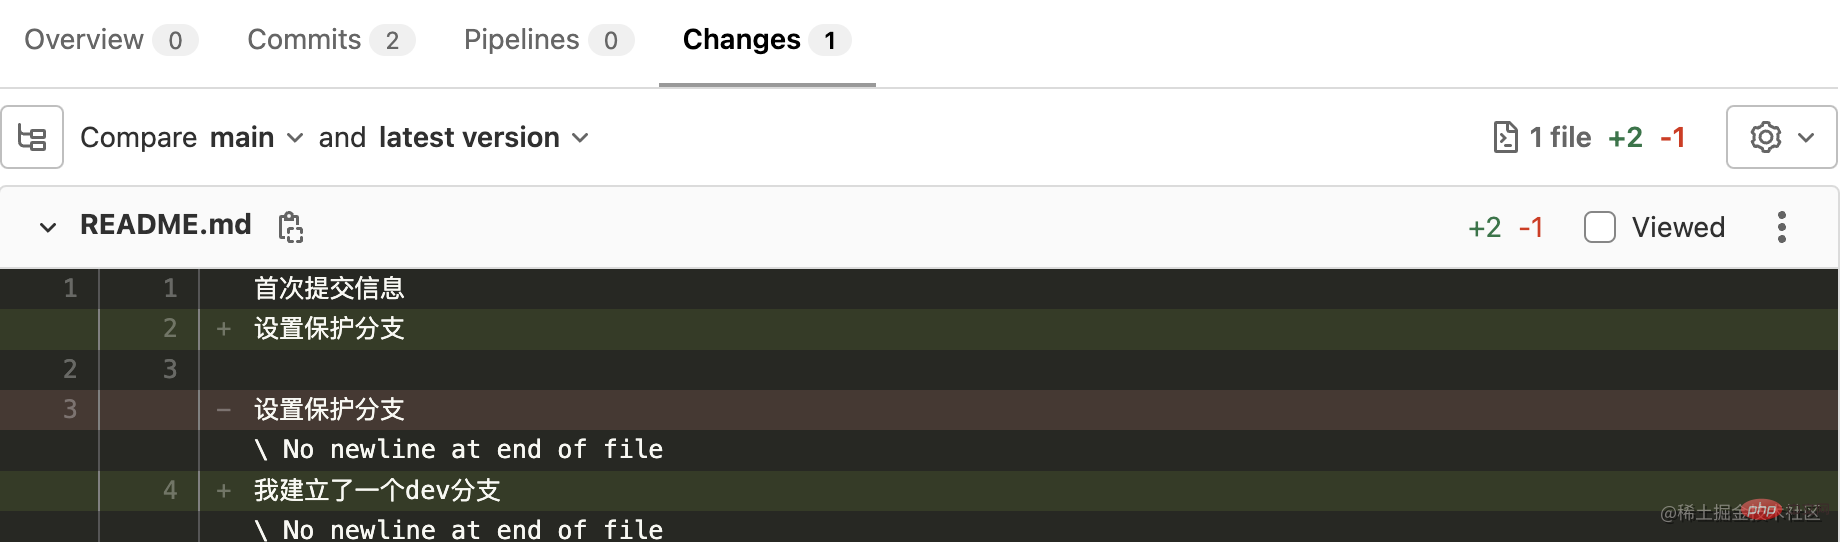
Task: Open the latest version dropdown
Action: click(484, 137)
